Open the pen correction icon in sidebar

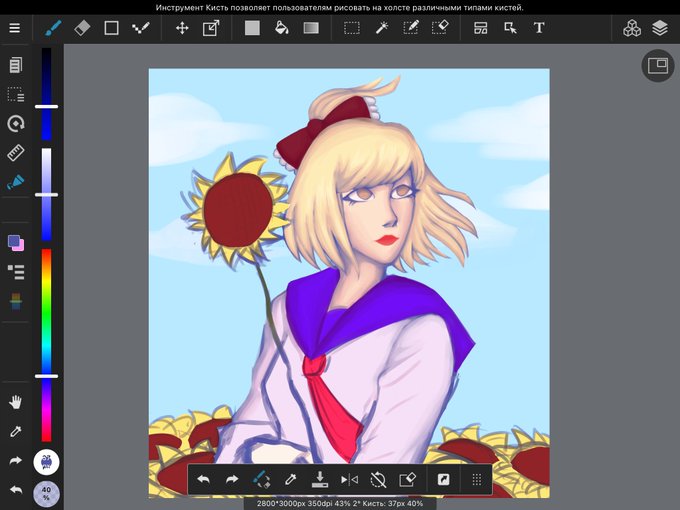click(x=16, y=182)
